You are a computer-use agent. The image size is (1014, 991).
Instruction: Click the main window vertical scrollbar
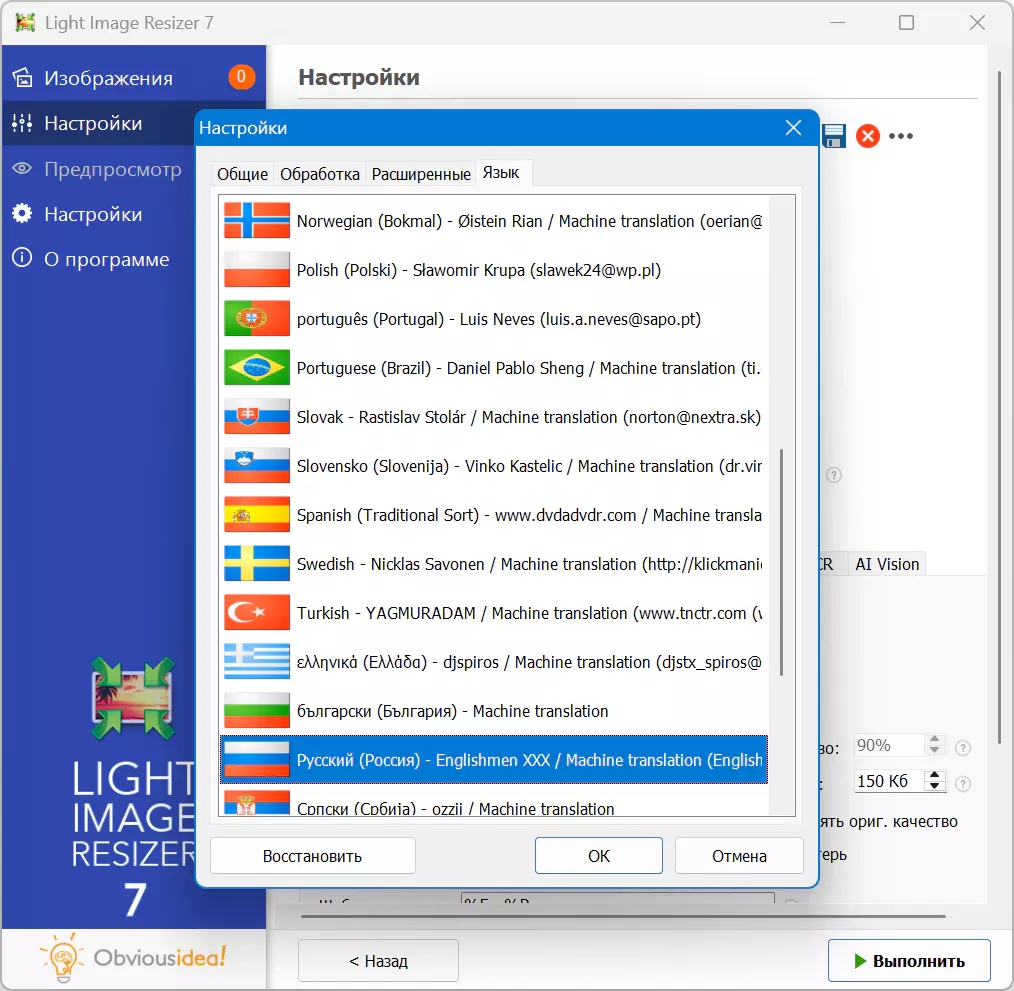pyautogui.click(x=999, y=408)
